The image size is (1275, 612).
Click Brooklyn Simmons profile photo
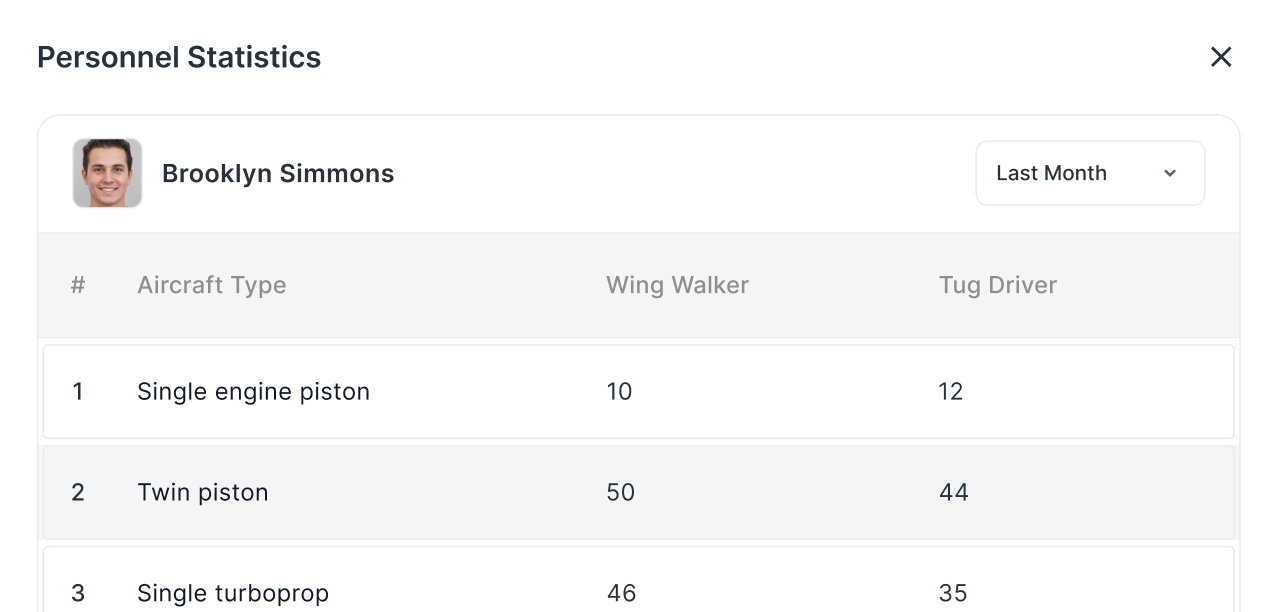107,173
